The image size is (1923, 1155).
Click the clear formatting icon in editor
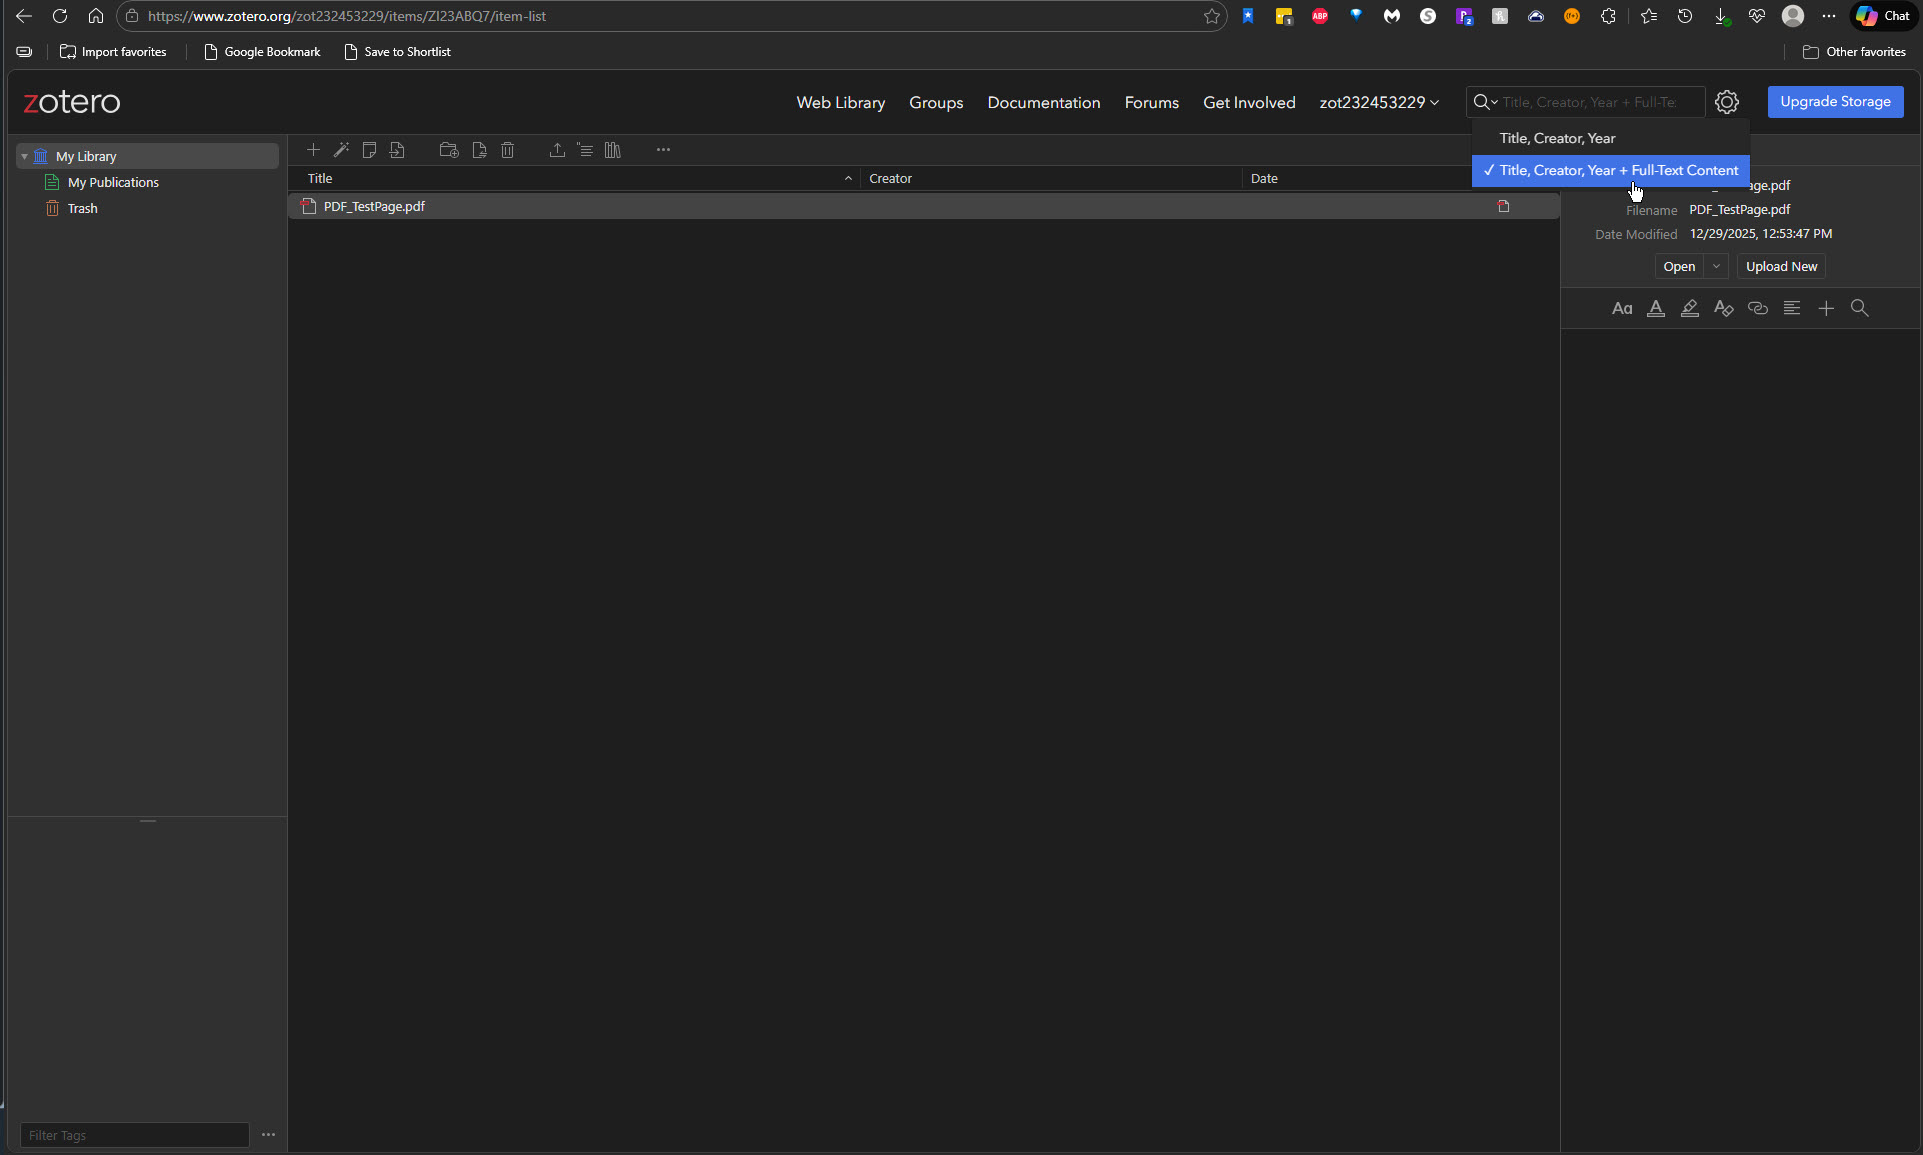click(x=1723, y=308)
